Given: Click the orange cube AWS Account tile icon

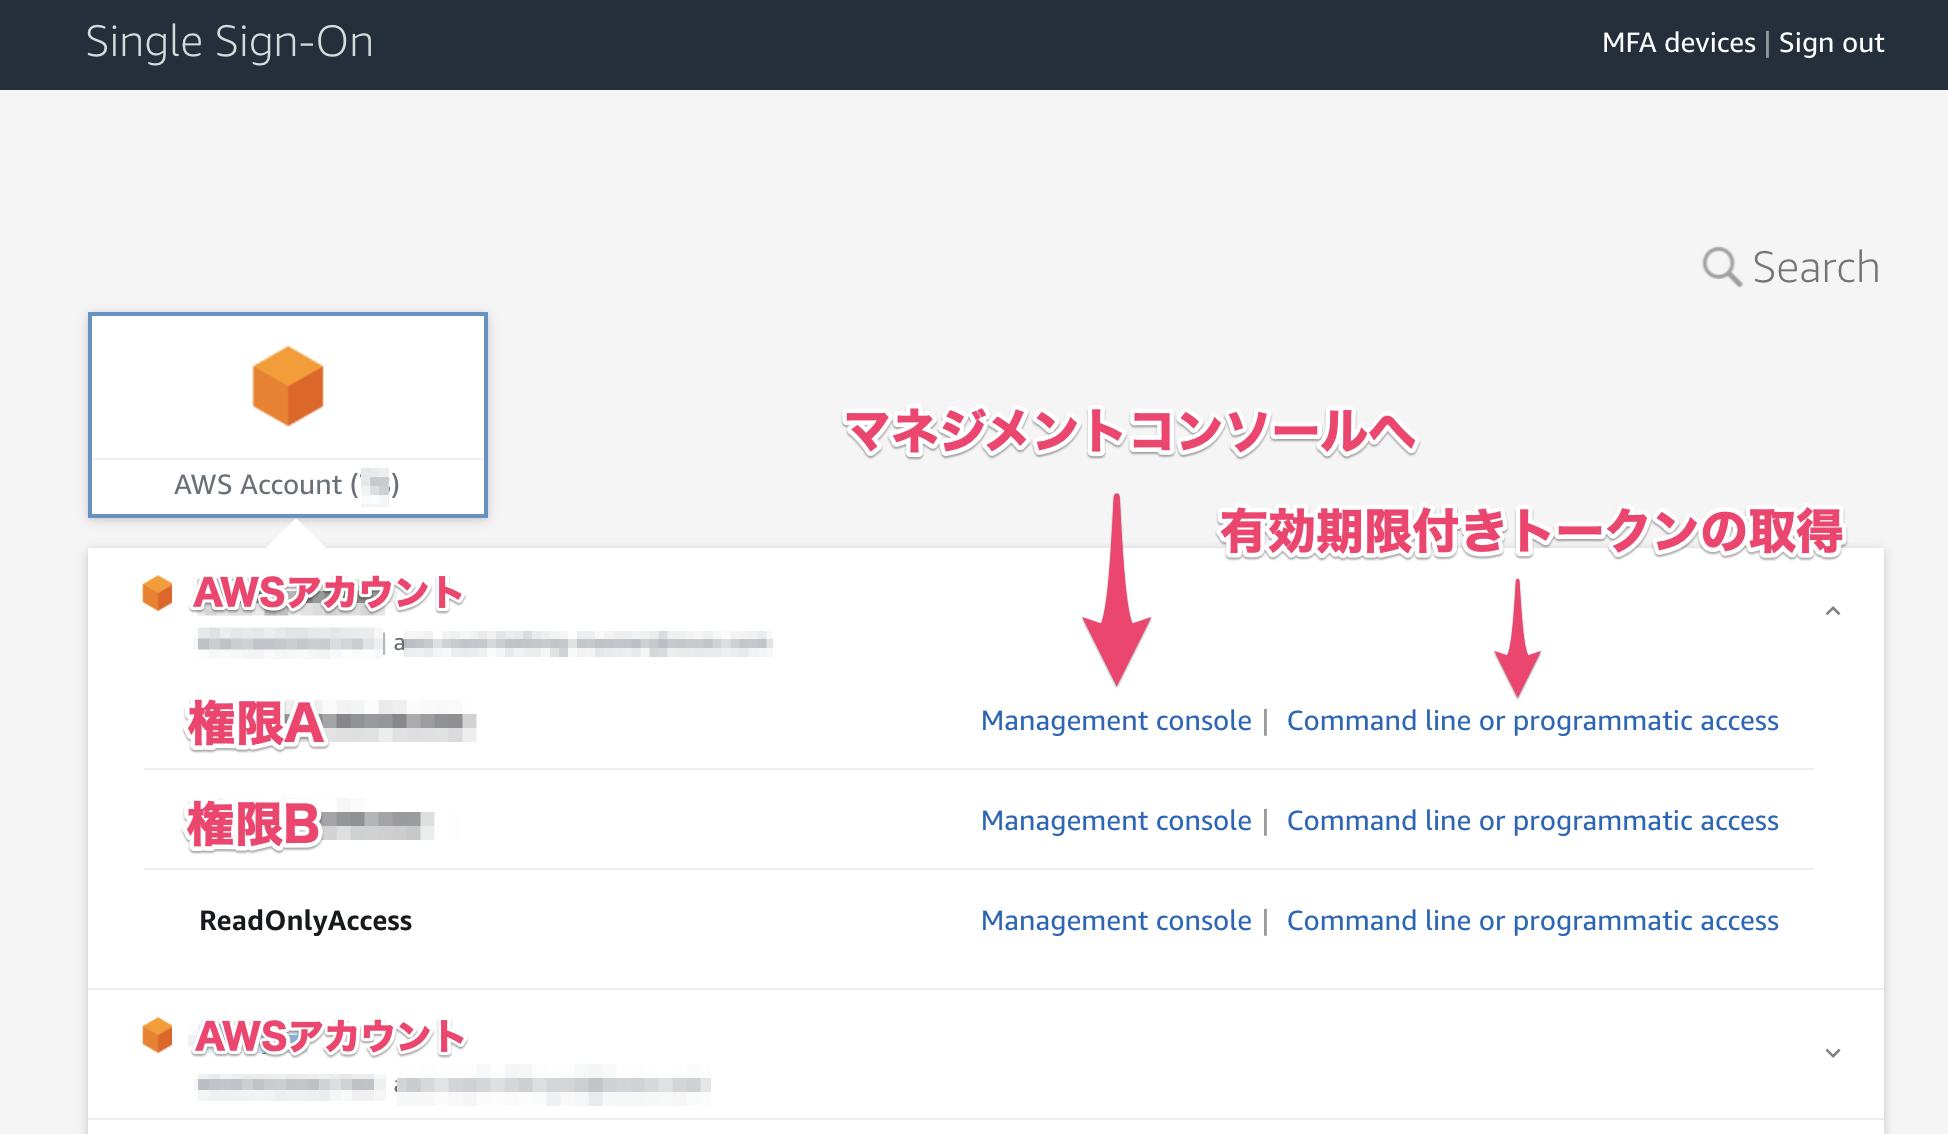Looking at the screenshot, I should (288, 386).
